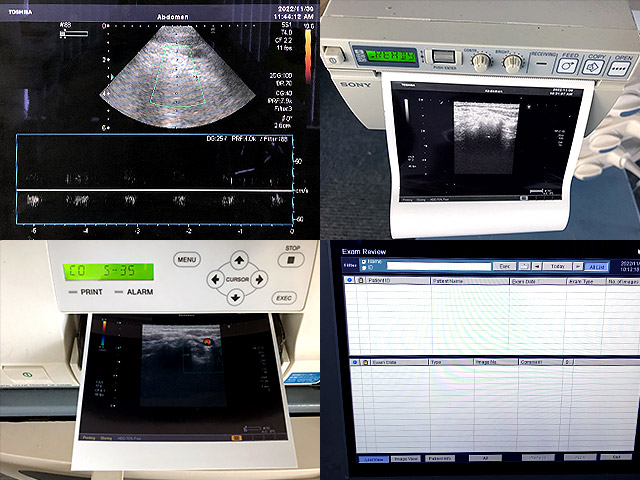
Task: Click cursor right arrow on color printer
Action: (x=259, y=280)
